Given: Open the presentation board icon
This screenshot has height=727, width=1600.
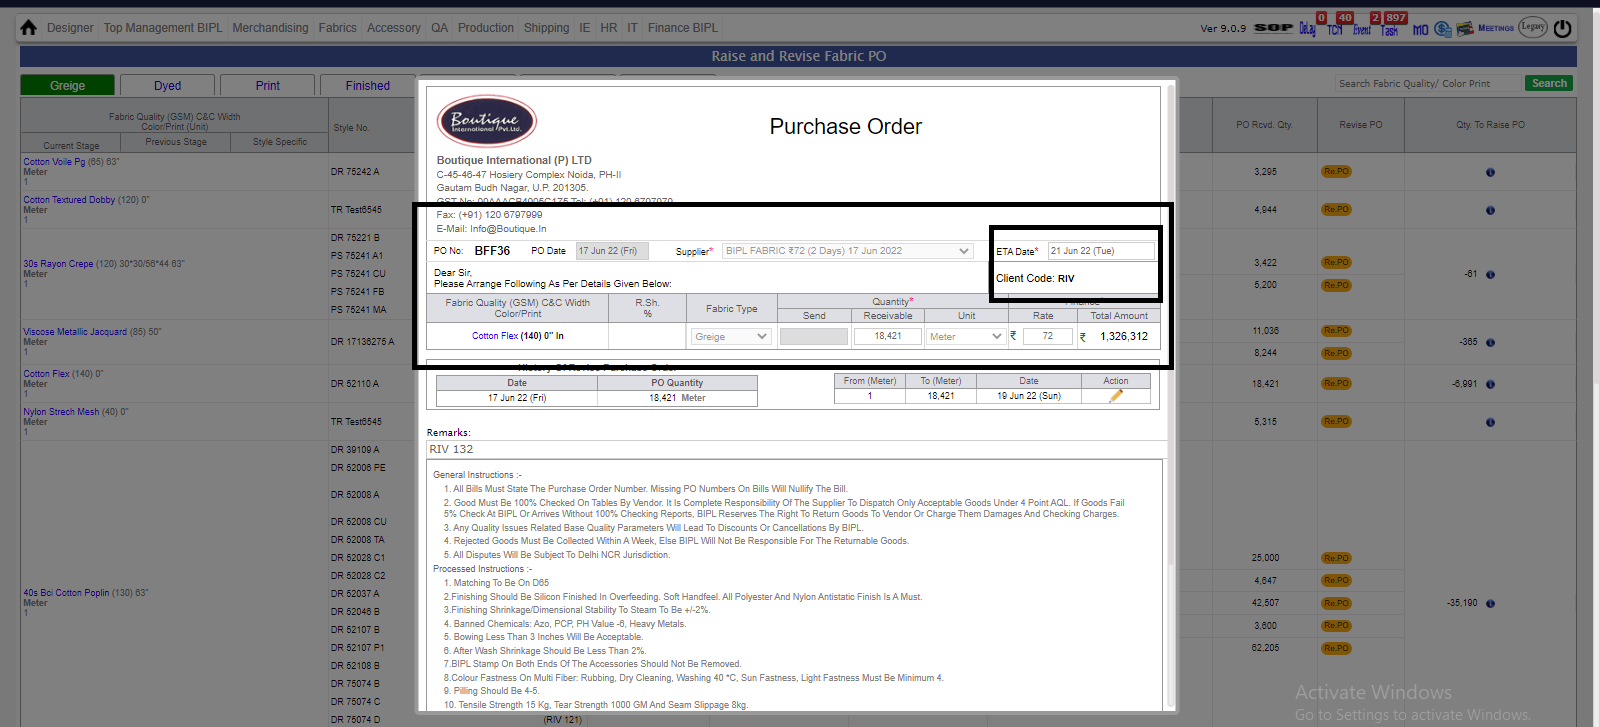Looking at the screenshot, I should click(1465, 28).
